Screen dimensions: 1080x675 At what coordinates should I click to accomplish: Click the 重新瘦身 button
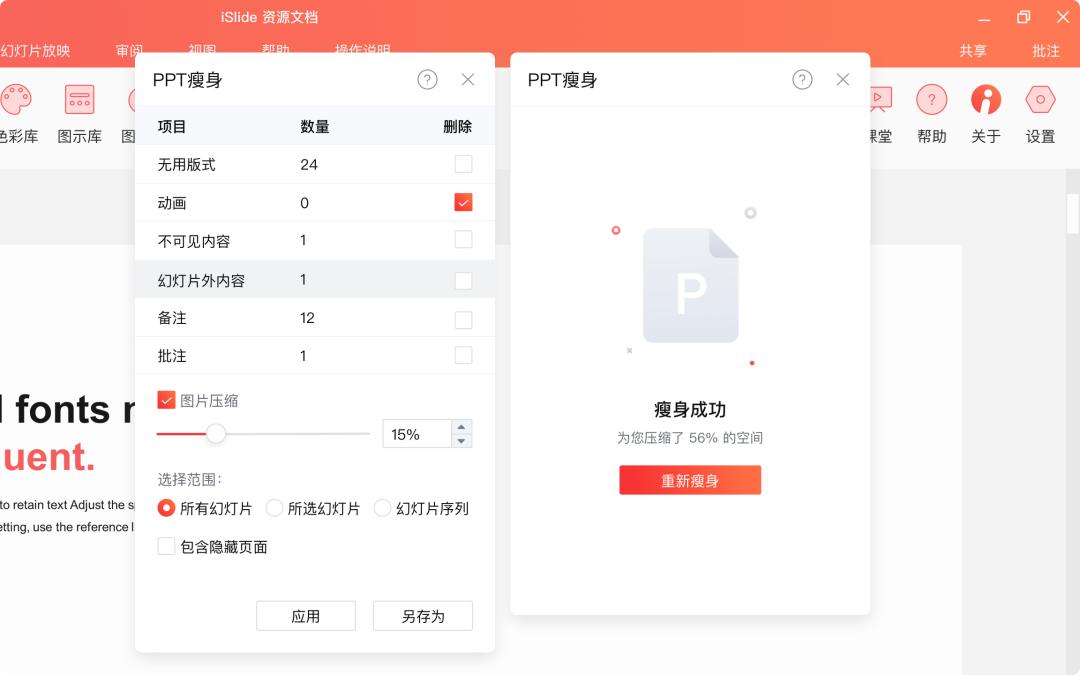[690, 480]
